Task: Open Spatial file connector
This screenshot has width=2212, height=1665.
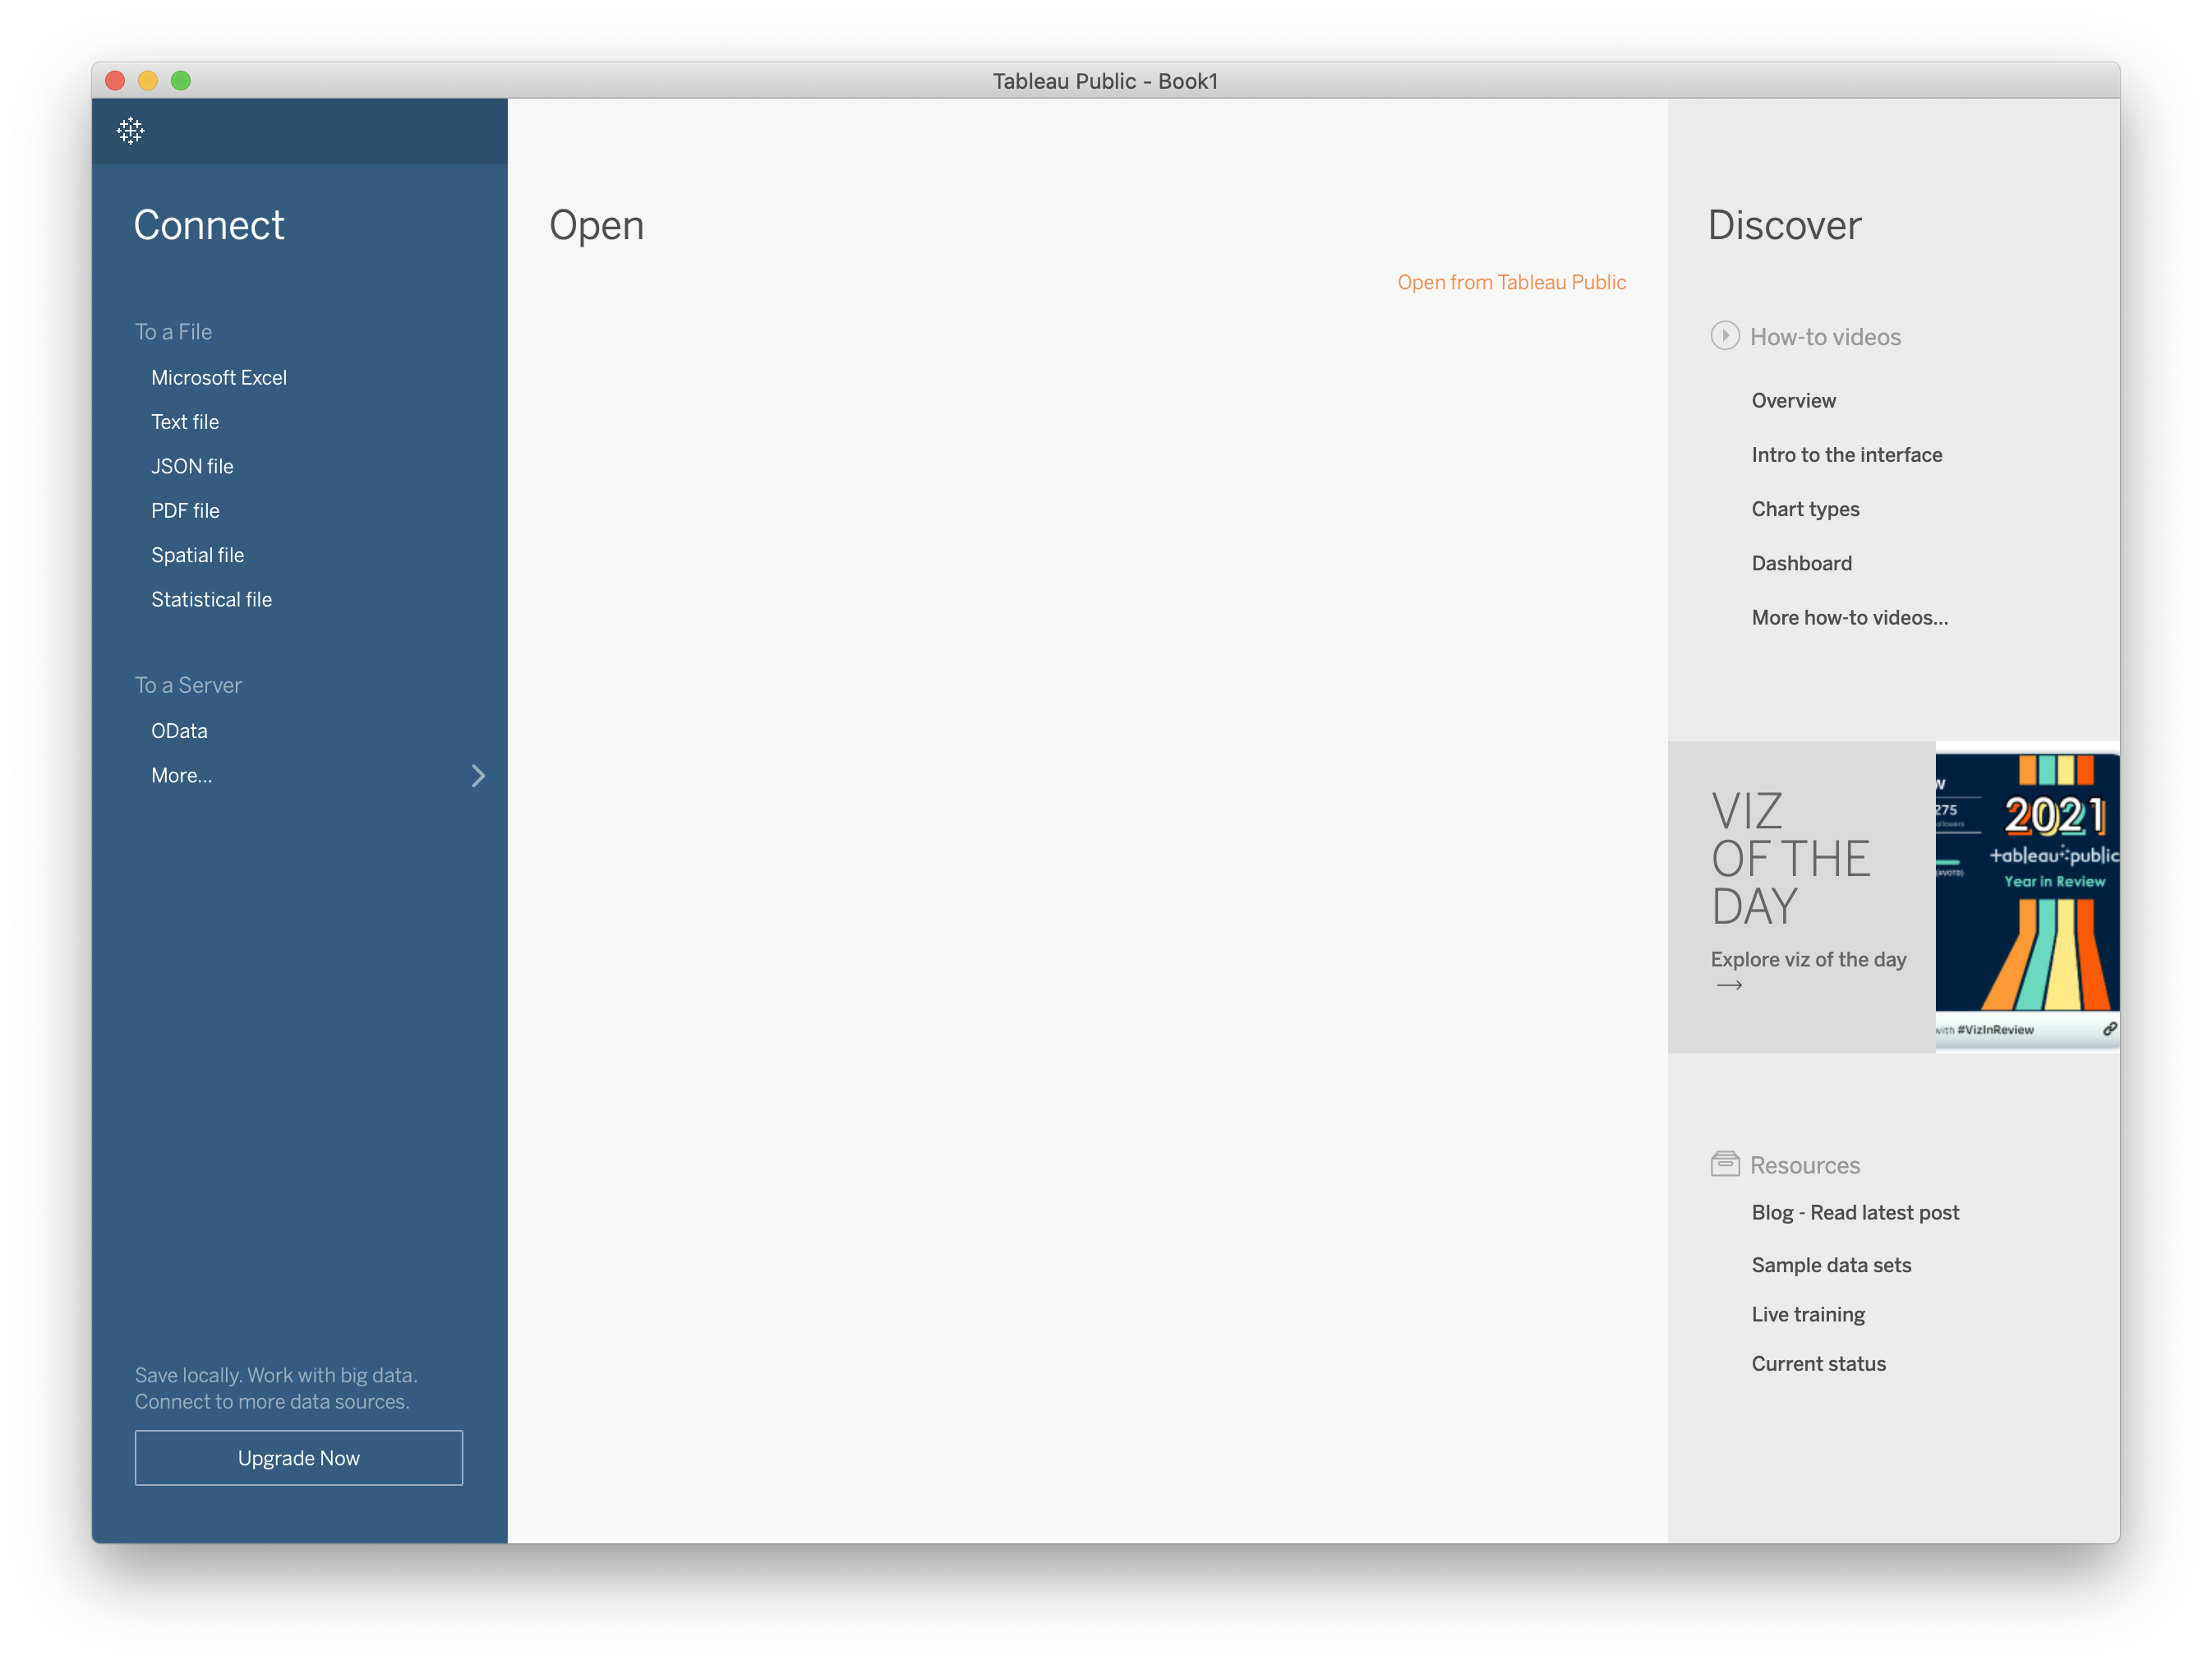Action: 197,555
